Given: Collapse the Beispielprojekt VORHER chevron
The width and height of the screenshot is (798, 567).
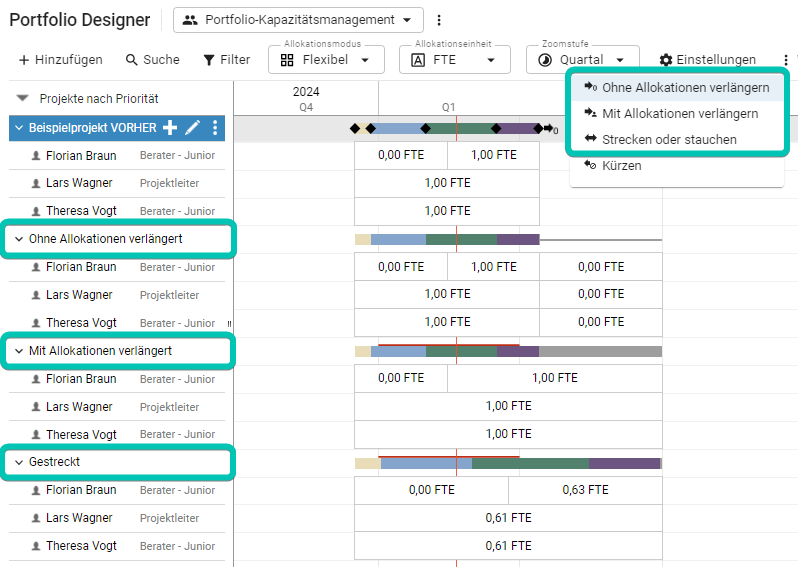Looking at the screenshot, I should (x=19, y=128).
